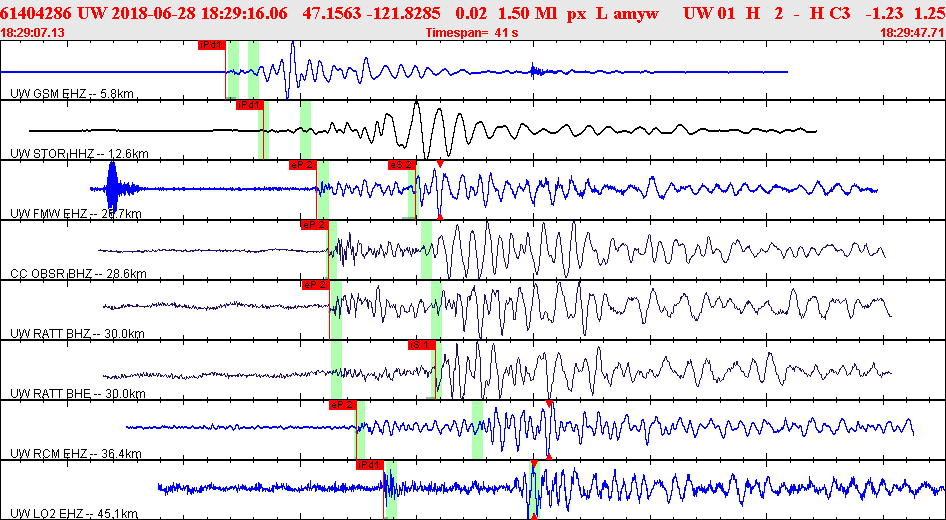946x520 pixels.
Task: Click the 'UW RATT BHE -- 30.0km' label
Action: click(78, 393)
